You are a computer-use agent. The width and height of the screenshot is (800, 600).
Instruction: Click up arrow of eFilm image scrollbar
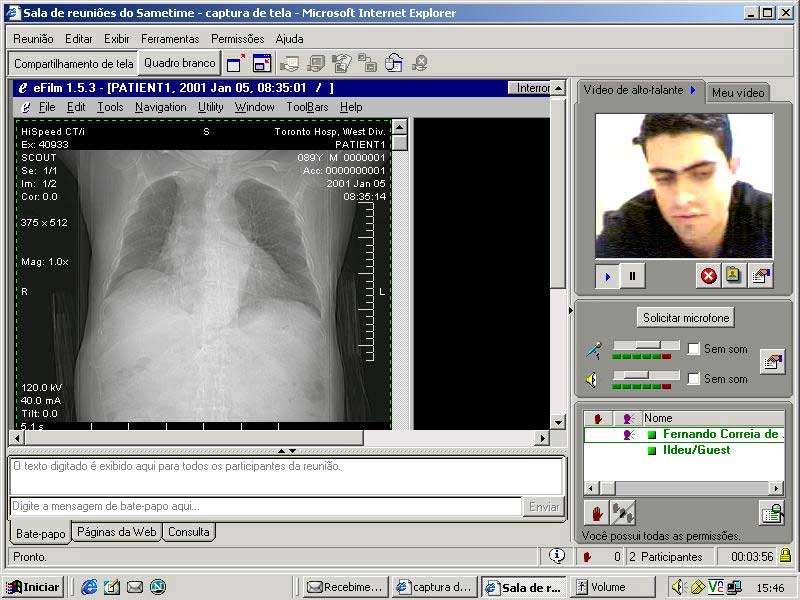(x=400, y=127)
